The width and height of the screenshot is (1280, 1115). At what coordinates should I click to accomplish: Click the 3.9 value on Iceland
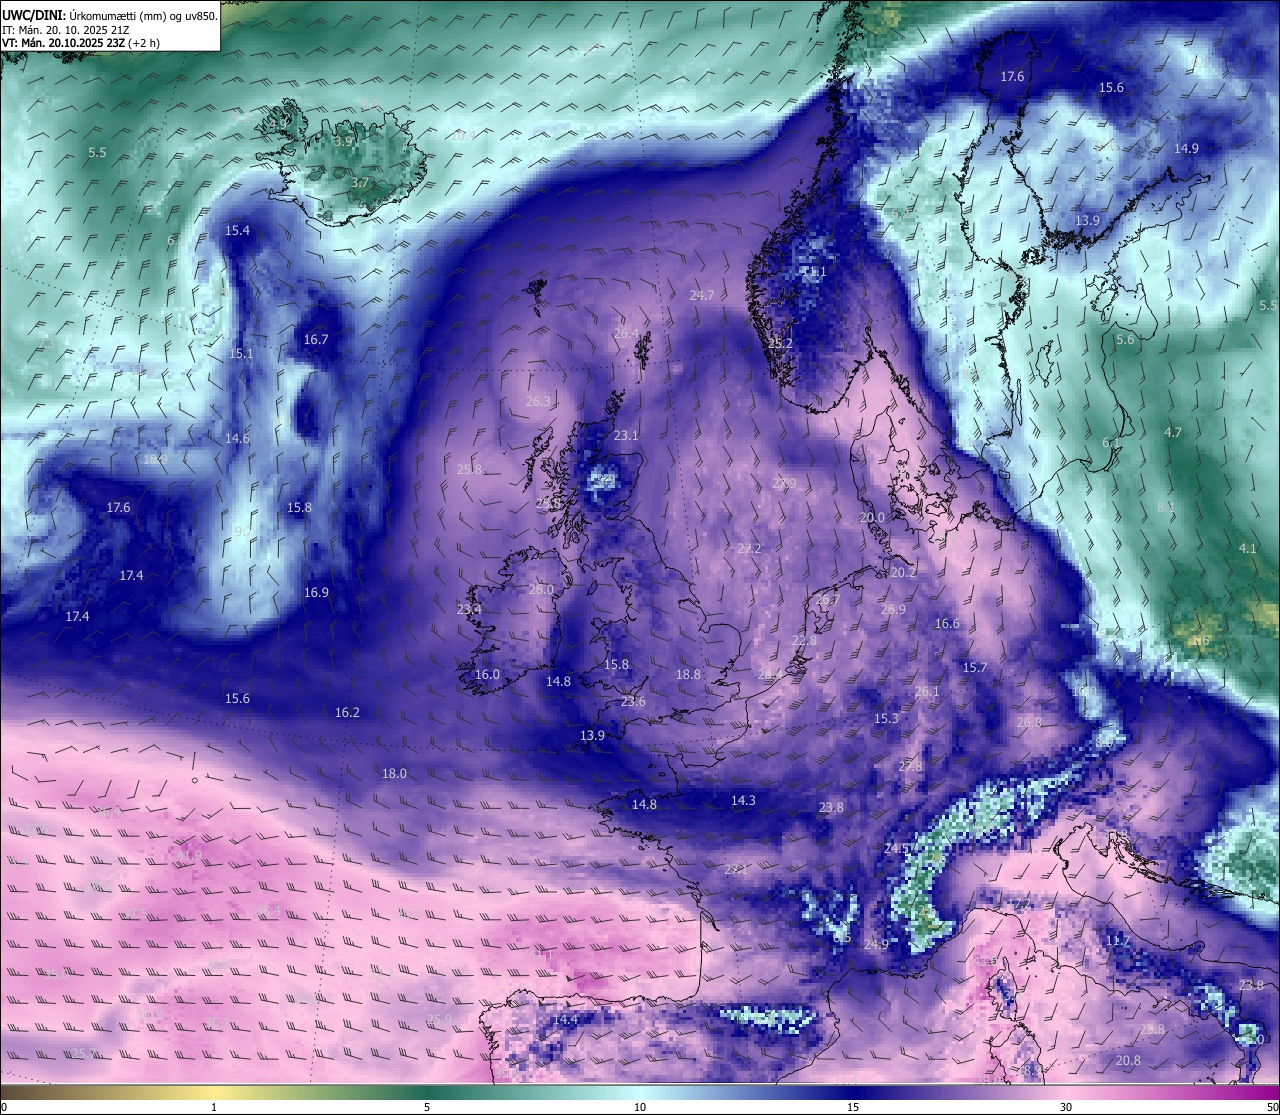click(x=343, y=142)
